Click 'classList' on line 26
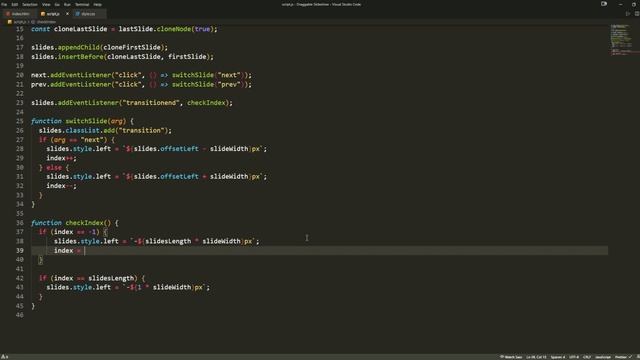Screen dimensions: 640x360 [x=82, y=131]
